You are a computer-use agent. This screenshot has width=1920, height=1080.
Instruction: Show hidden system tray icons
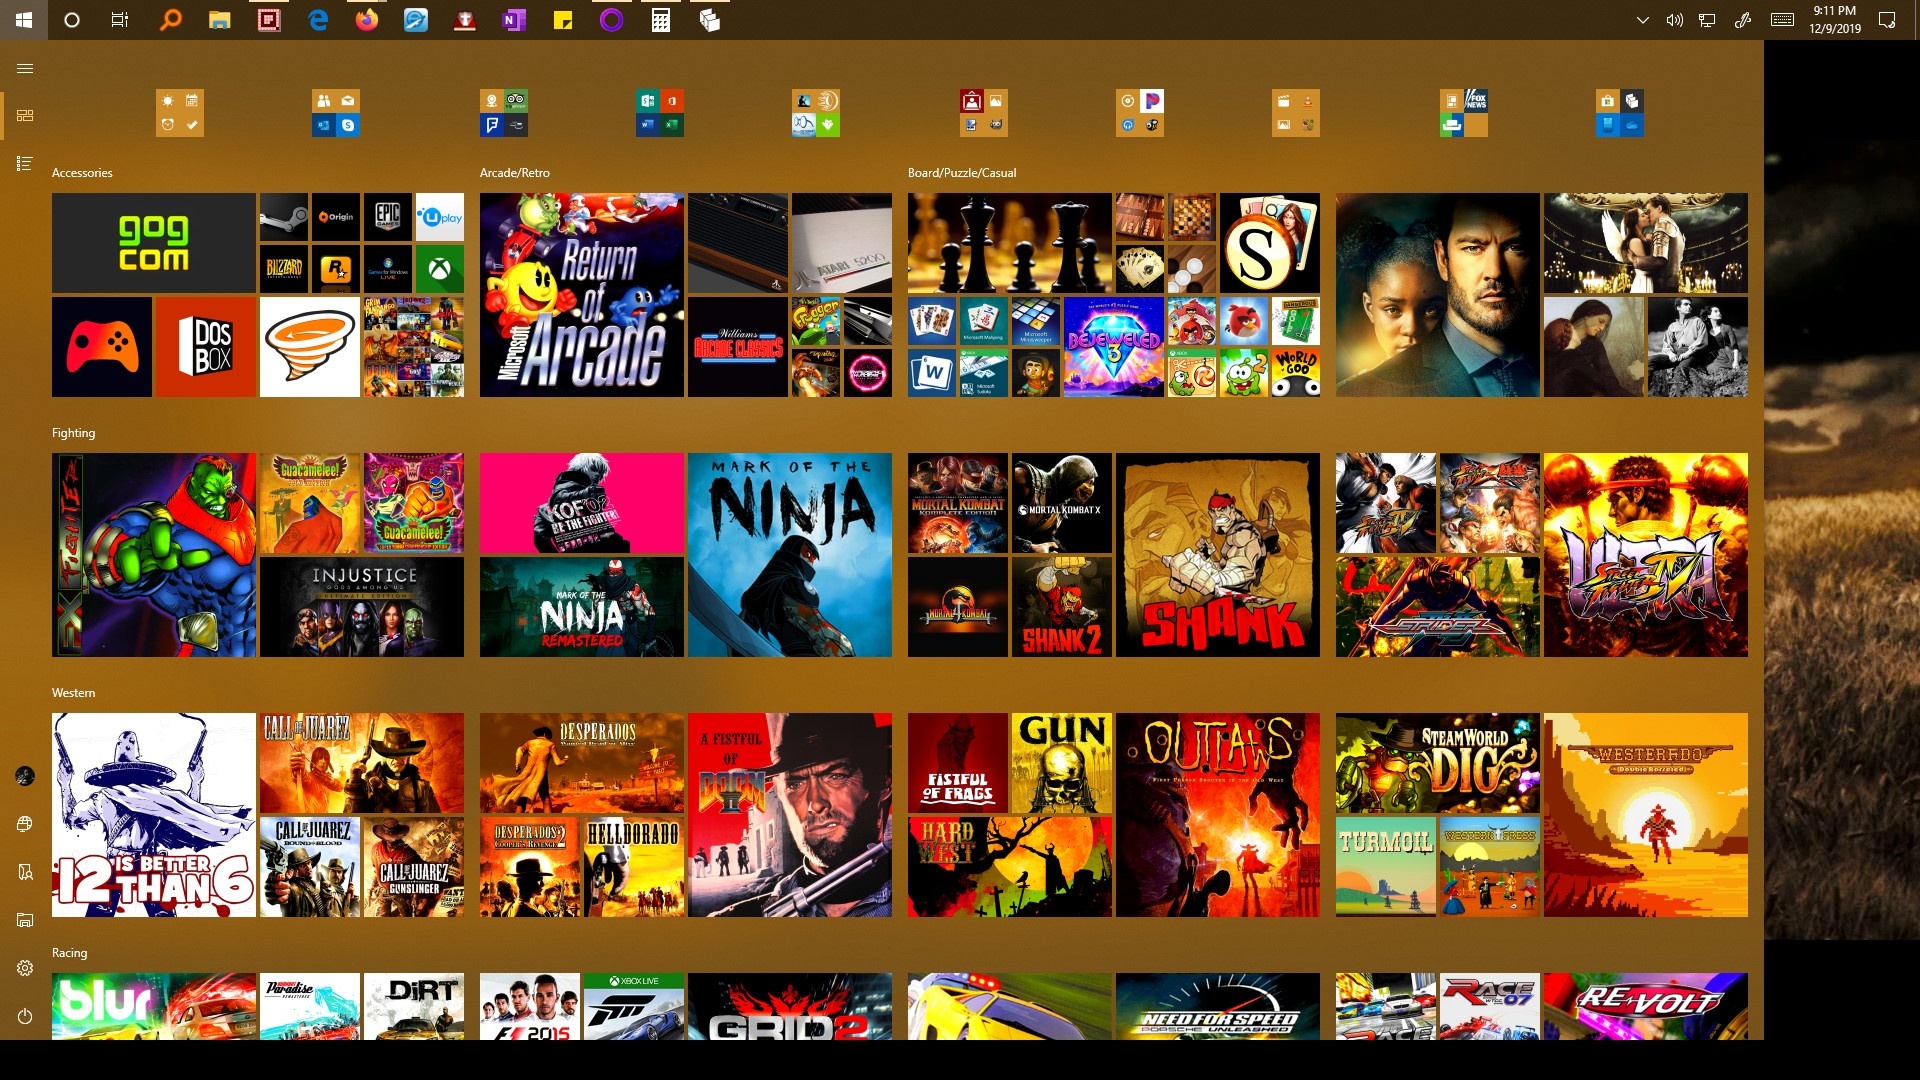click(1642, 20)
